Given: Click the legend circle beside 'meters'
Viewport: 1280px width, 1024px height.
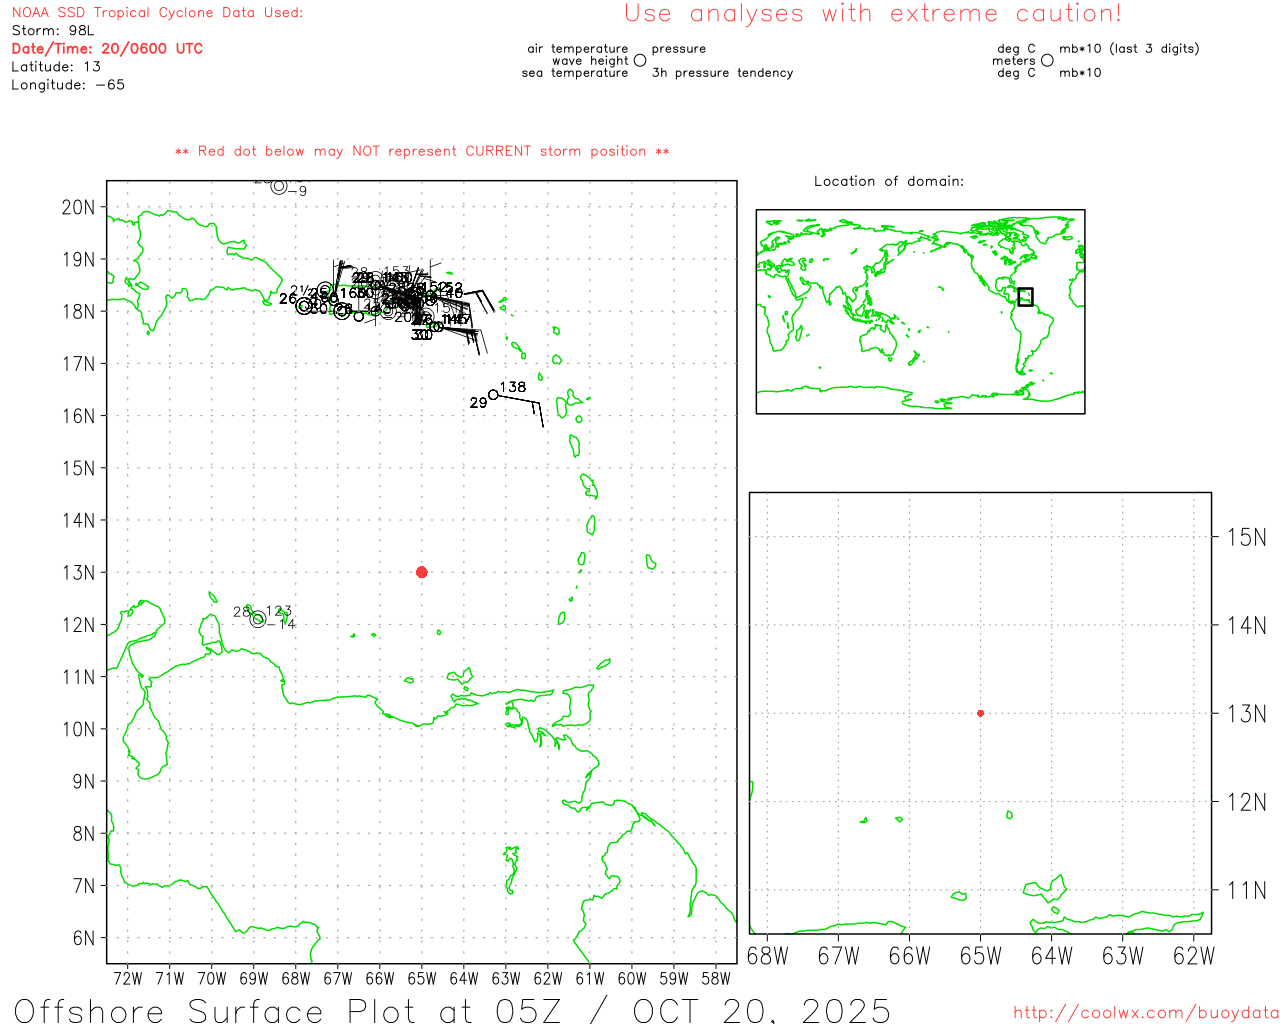Looking at the screenshot, I should tap(1047, 61).
